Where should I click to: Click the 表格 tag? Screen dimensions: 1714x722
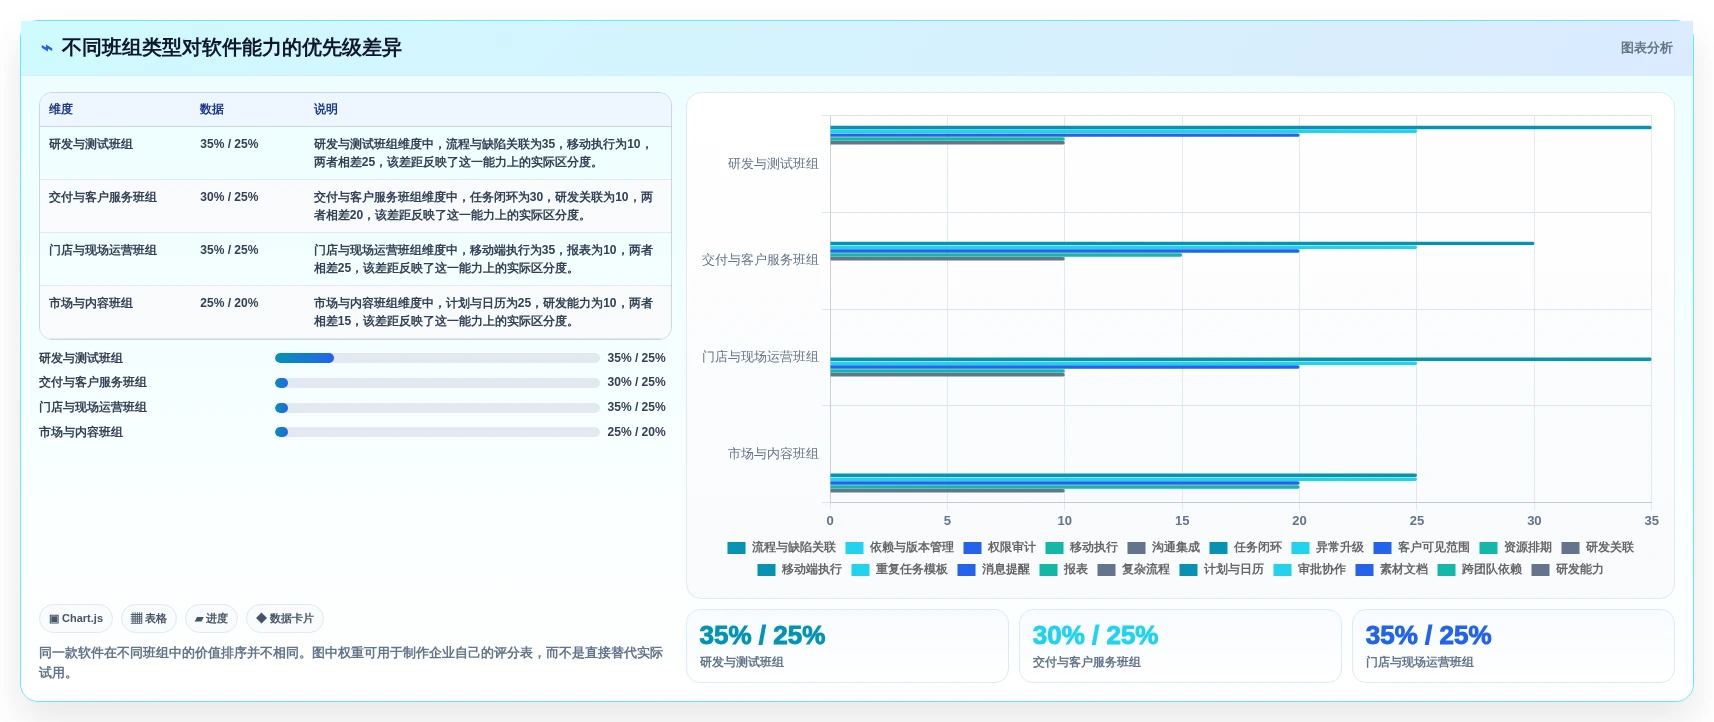pos(149,619)
